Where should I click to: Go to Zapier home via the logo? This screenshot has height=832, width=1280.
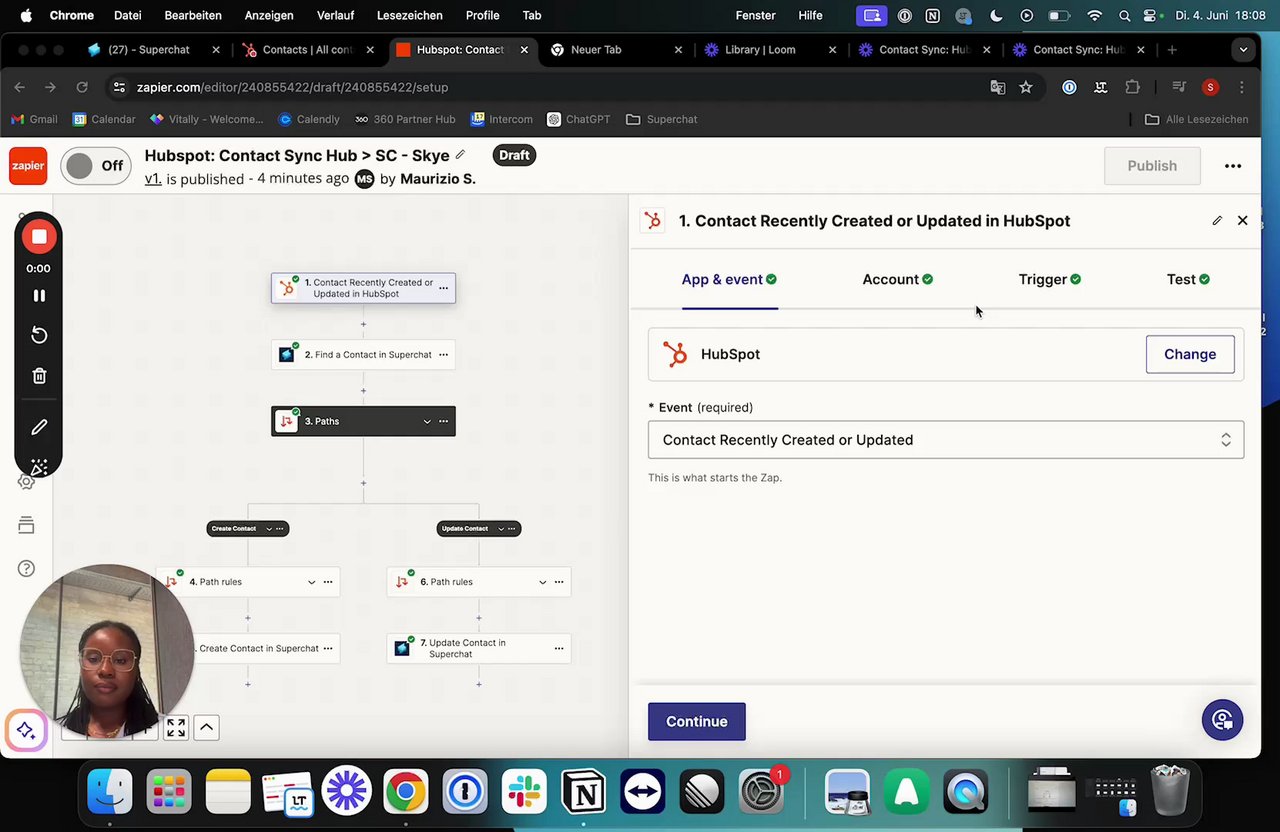(28, 166)
